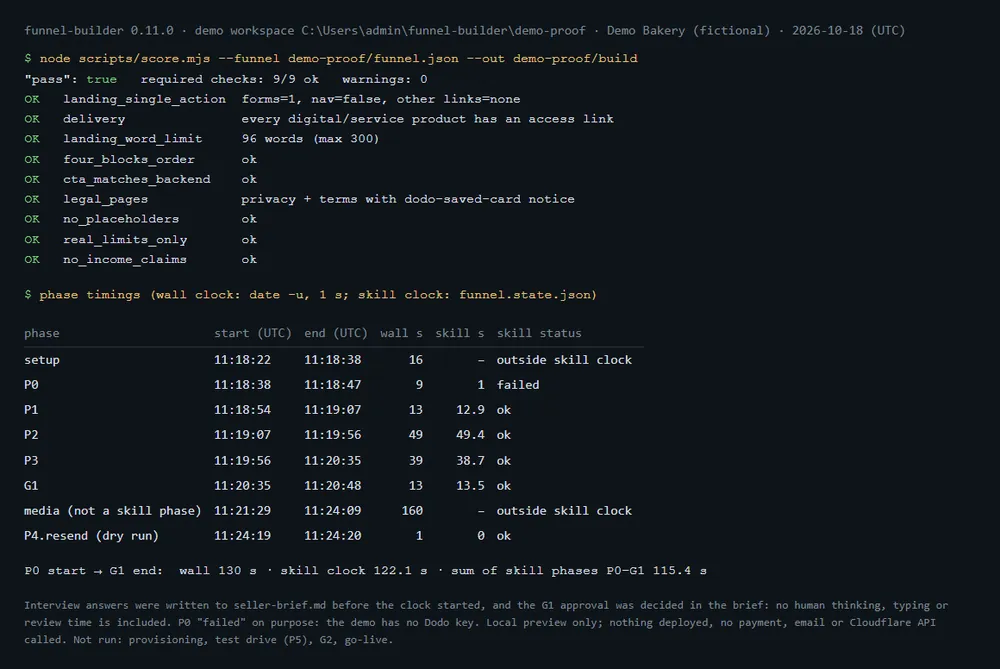Click 'privacy + terms with dodo-saved-card notice'
The height and width of the screenshot is (669, 1000).
coord(408,199)
